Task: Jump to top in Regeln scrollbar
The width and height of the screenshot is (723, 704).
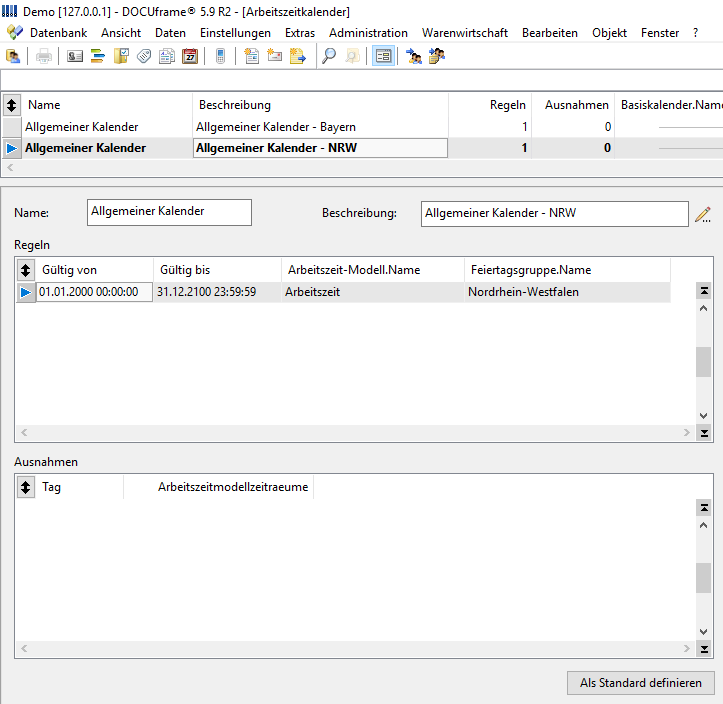Action: point(704,291)
